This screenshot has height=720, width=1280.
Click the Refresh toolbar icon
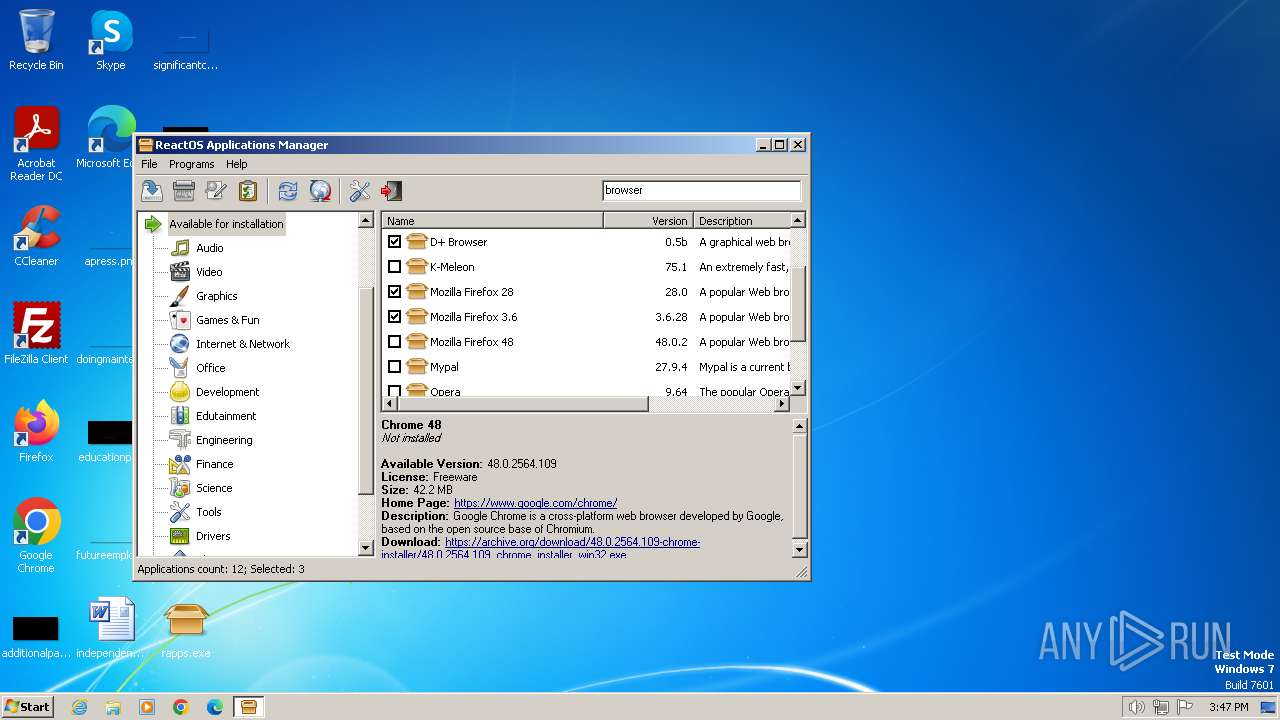pos(288,191)
